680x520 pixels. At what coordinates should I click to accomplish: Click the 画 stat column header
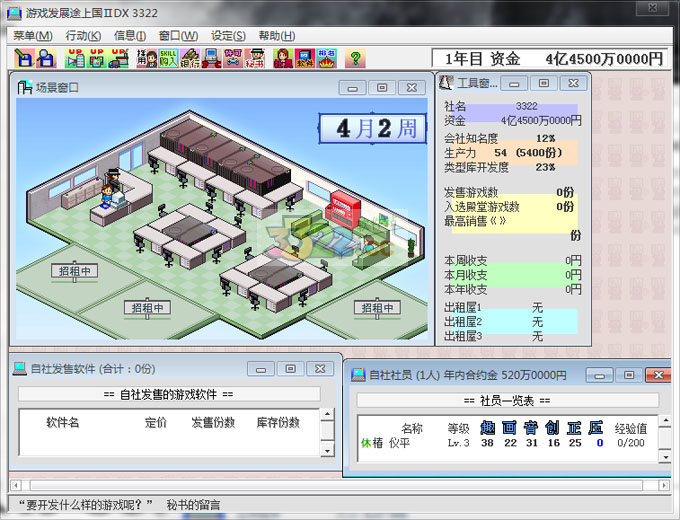[x=509, y=428]
